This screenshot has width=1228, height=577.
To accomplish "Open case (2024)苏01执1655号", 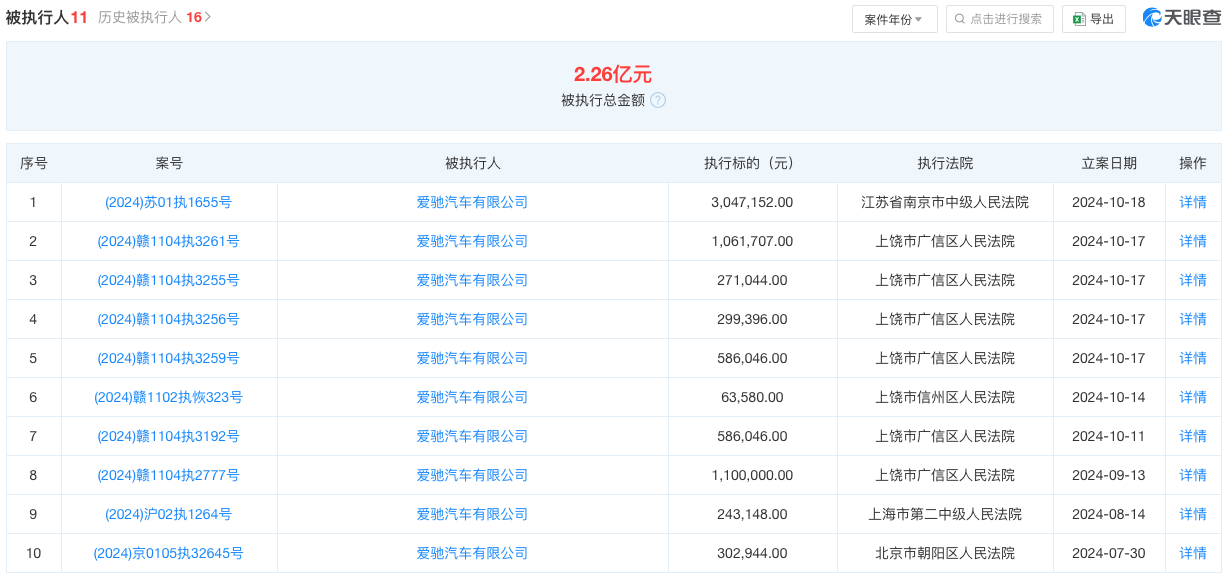I will click(168, 202).
